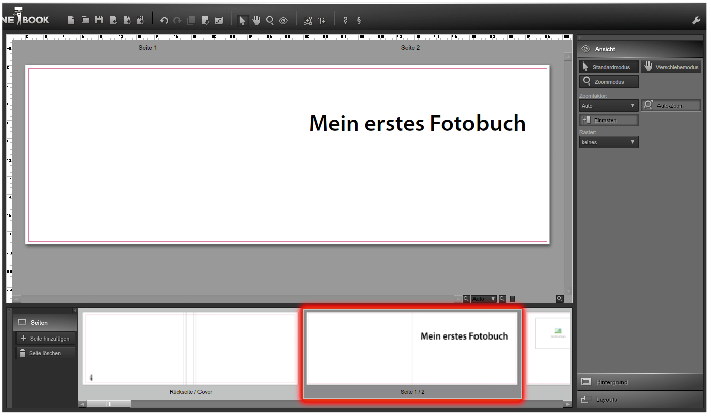The height and width of the screenshot is (416, 711).
Task: Click the Seite hinzufügen button
Action: coord(46,338)
